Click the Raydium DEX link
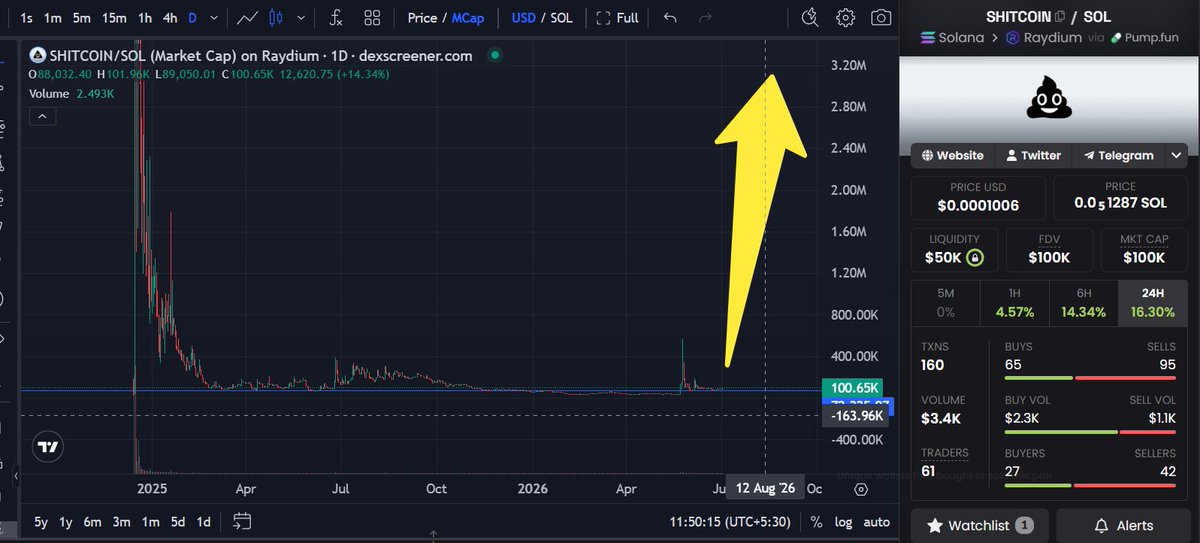The width and height of the screenshot is (1200, 543). 1044,38
